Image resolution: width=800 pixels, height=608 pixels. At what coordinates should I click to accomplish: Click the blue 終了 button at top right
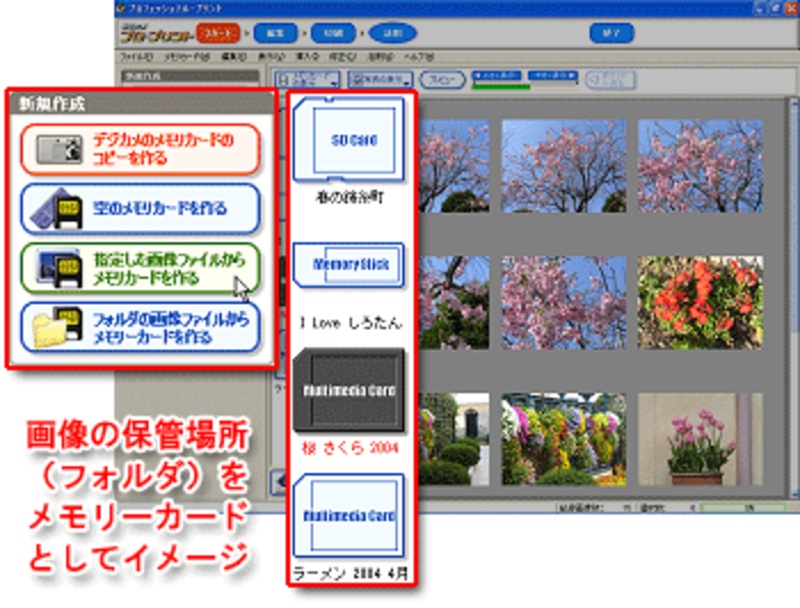613,34
